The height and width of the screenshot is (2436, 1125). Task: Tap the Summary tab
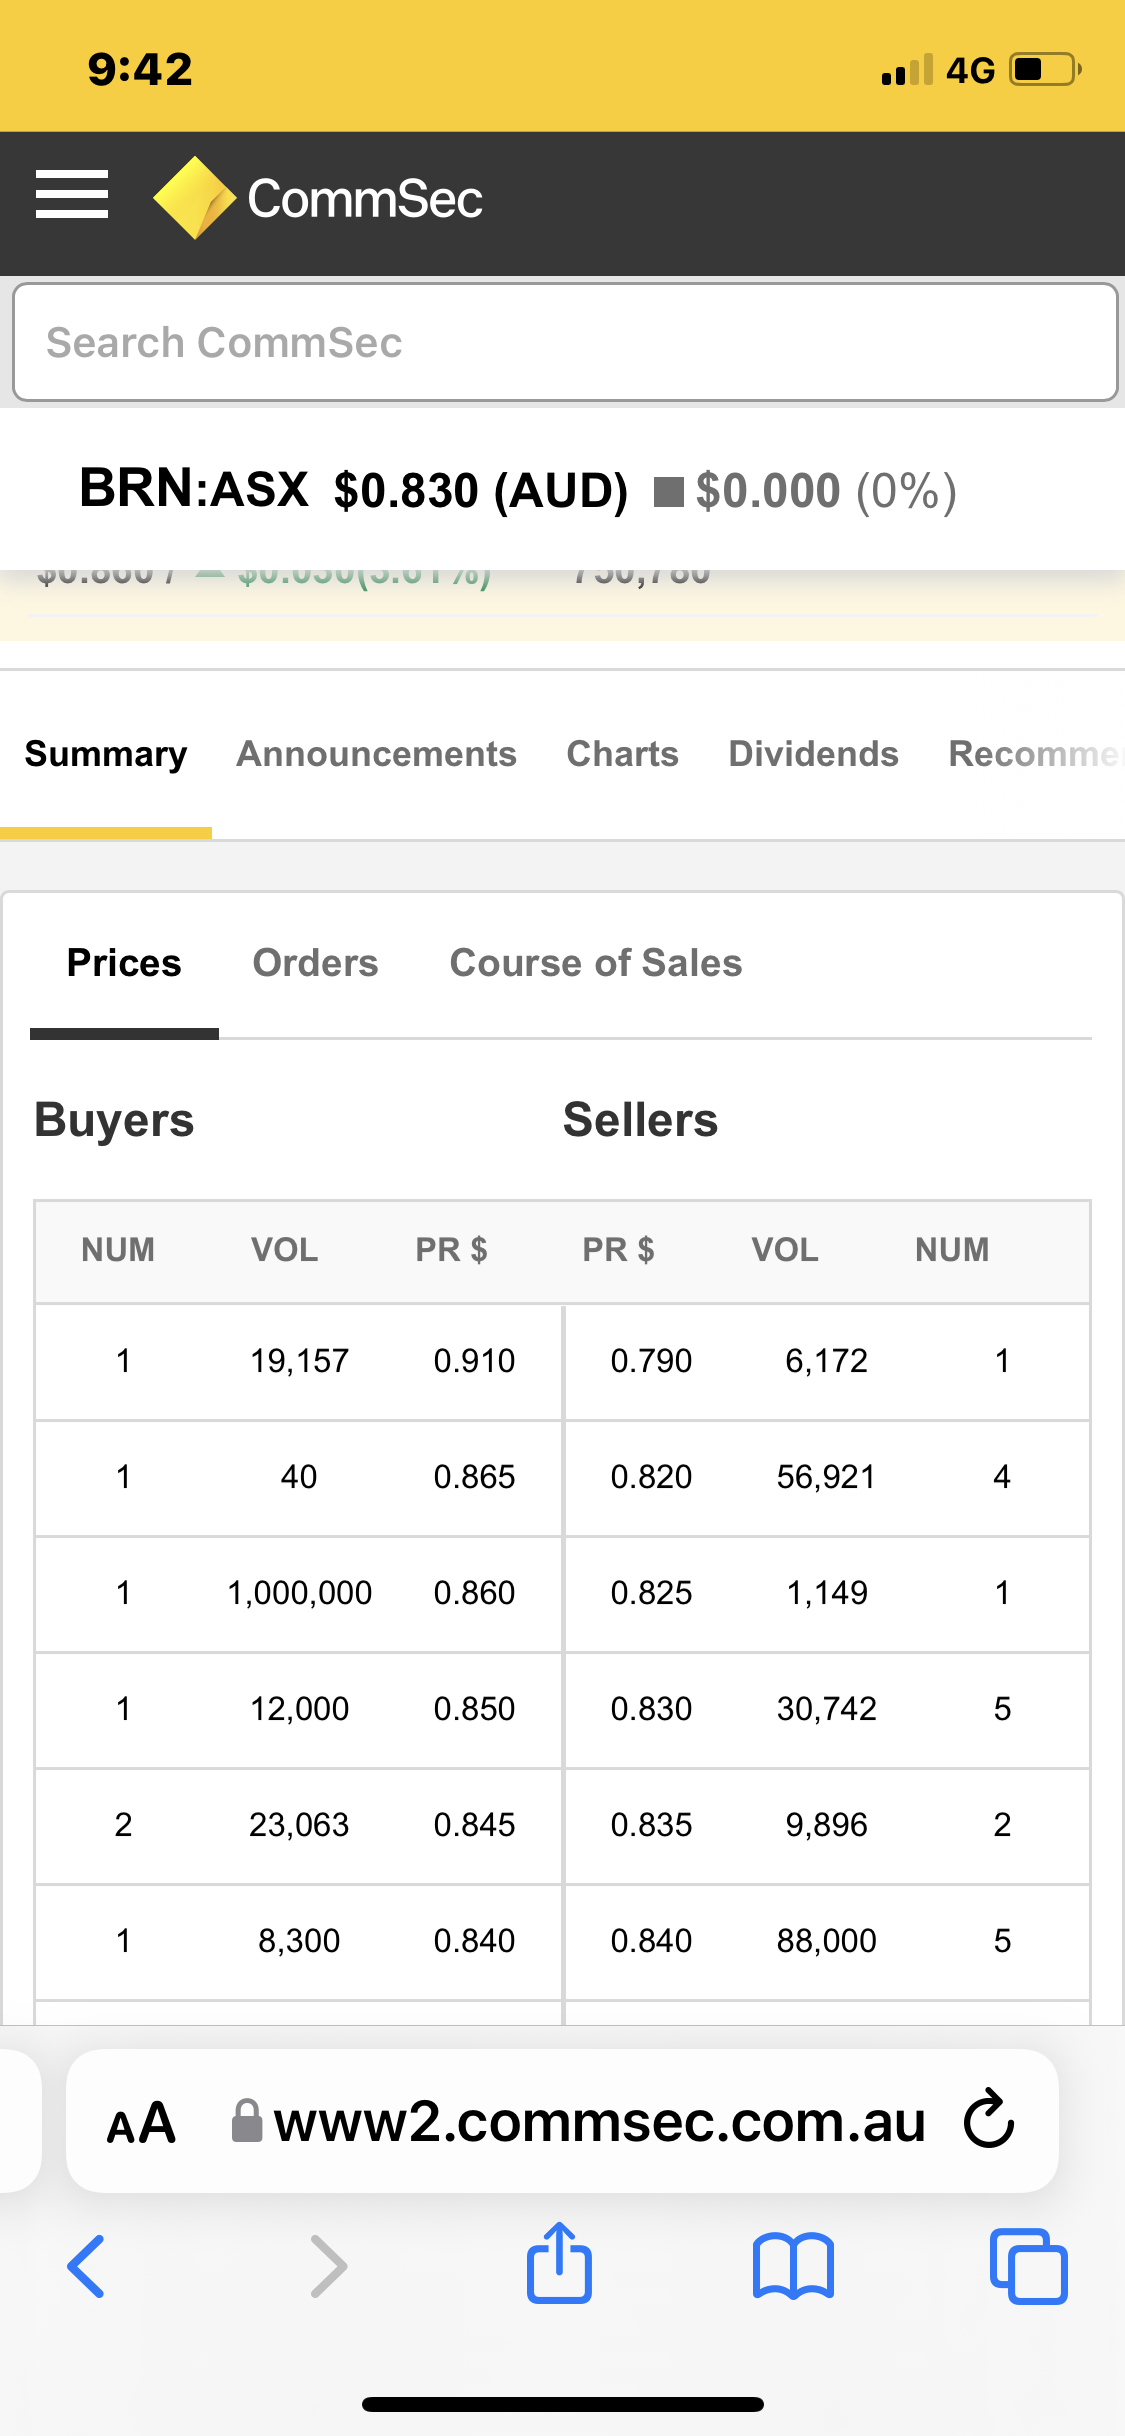106,754
